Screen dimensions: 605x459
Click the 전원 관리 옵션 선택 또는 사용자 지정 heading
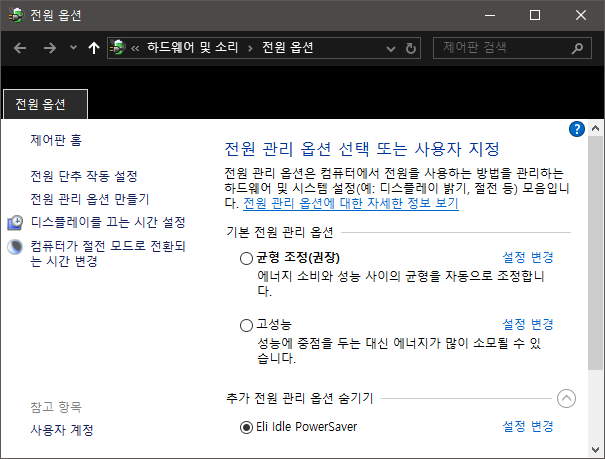click(x=362, y=149)
